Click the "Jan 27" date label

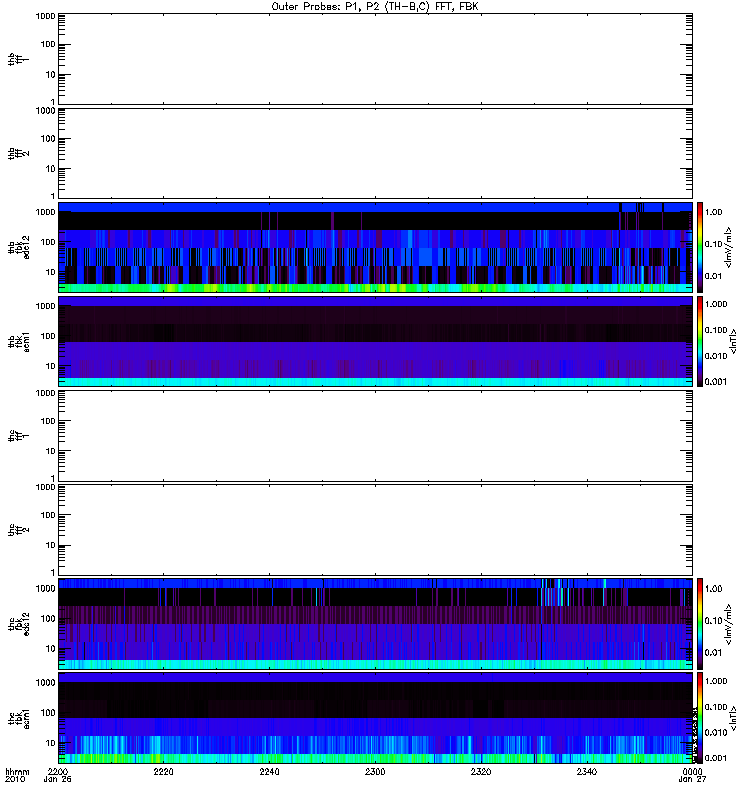[692, 780]
